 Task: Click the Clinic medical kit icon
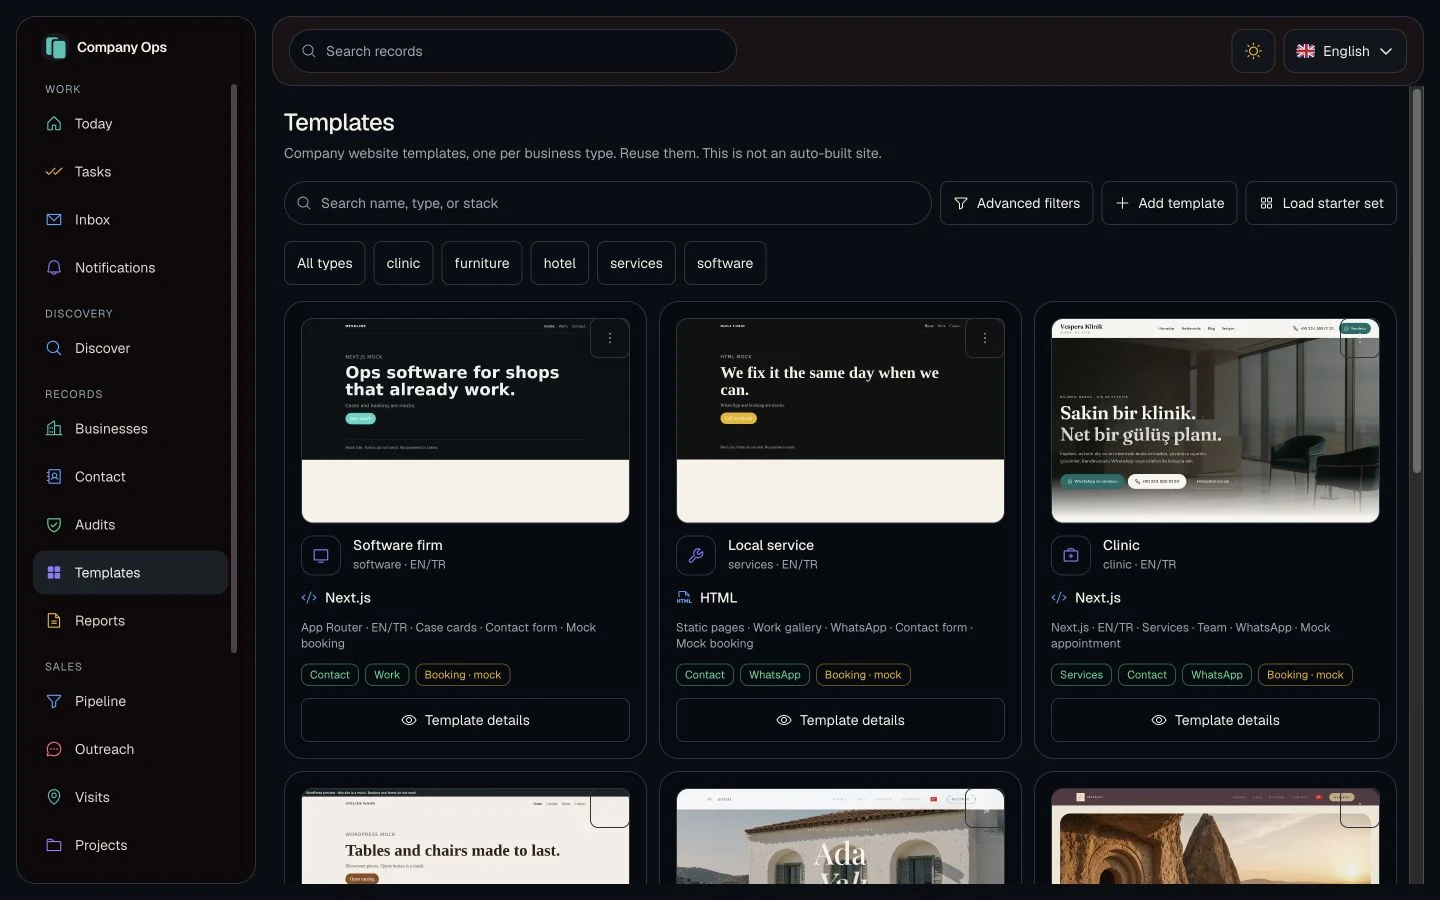[x=1071, y=555]
